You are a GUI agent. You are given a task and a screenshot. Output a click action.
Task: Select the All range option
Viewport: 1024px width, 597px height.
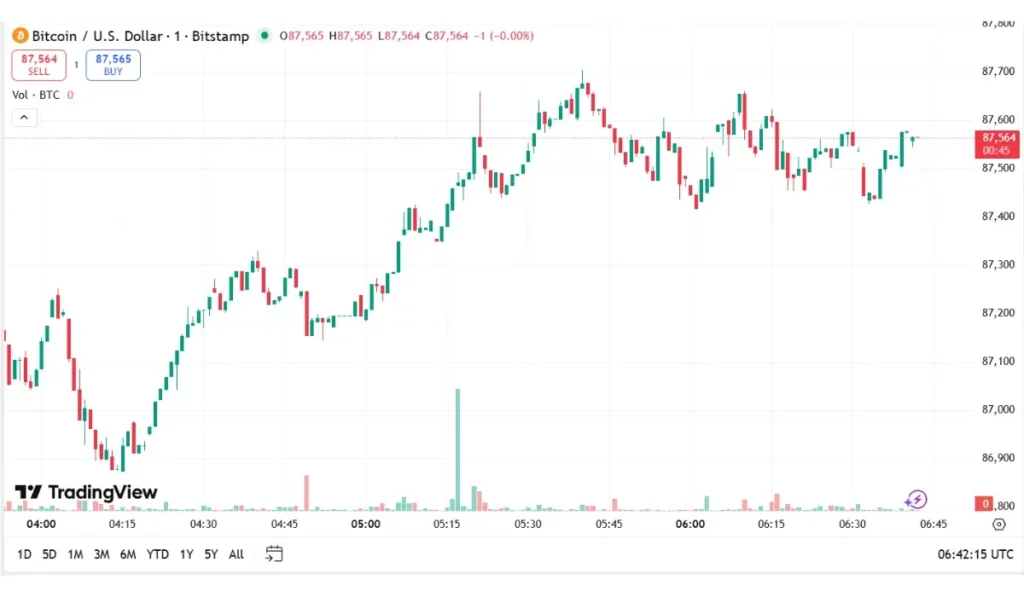coord(235,553)
